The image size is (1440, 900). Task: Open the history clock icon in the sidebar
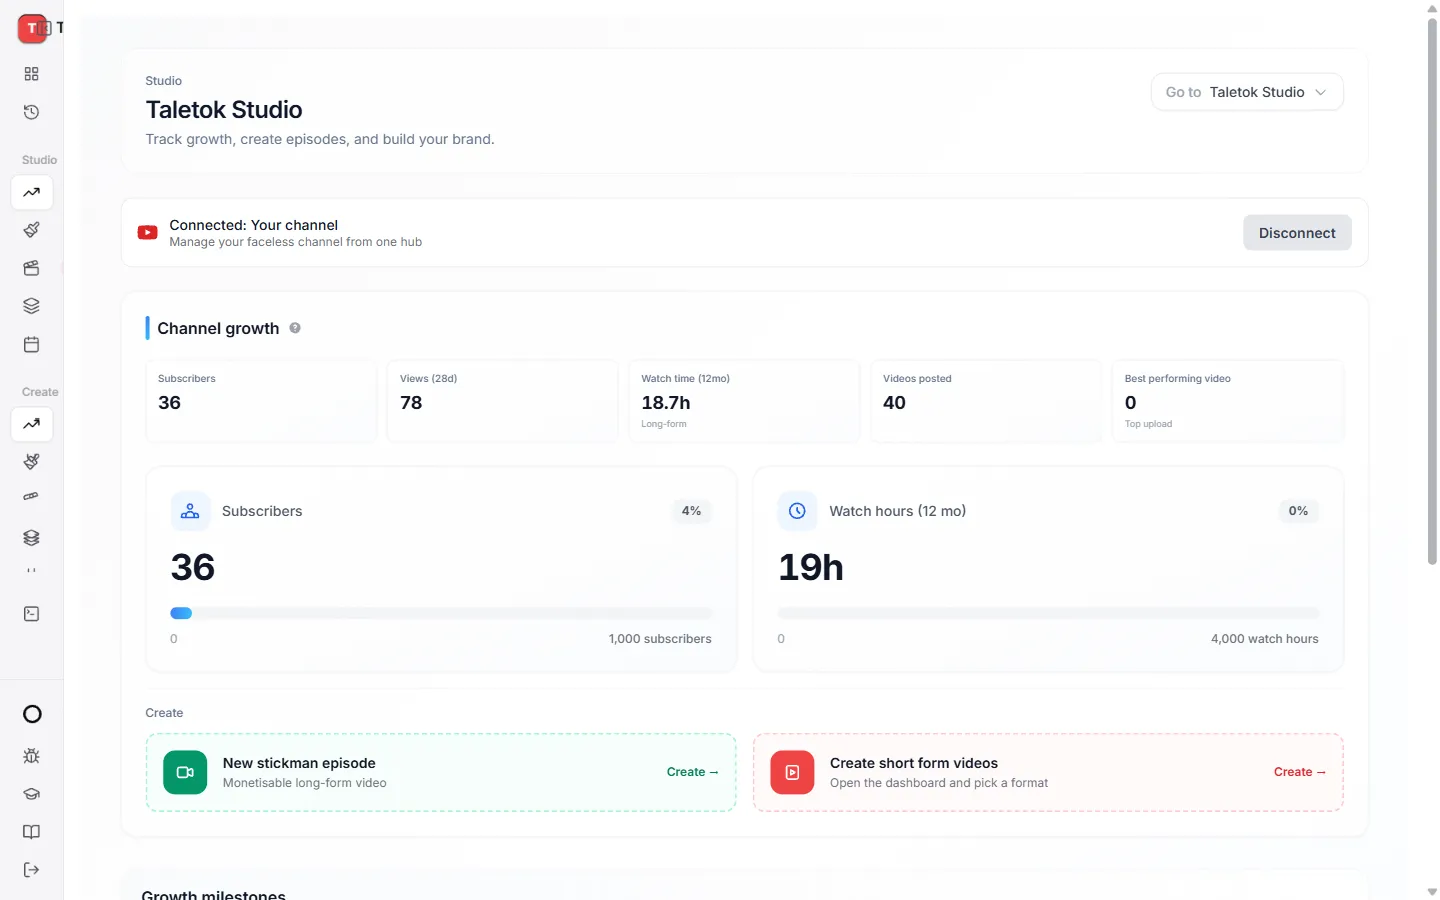32,112
